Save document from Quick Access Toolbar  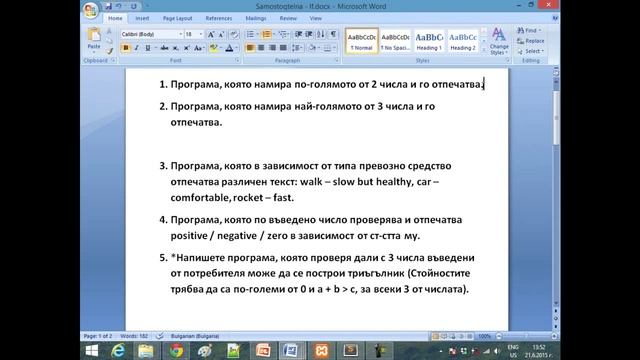108,6
